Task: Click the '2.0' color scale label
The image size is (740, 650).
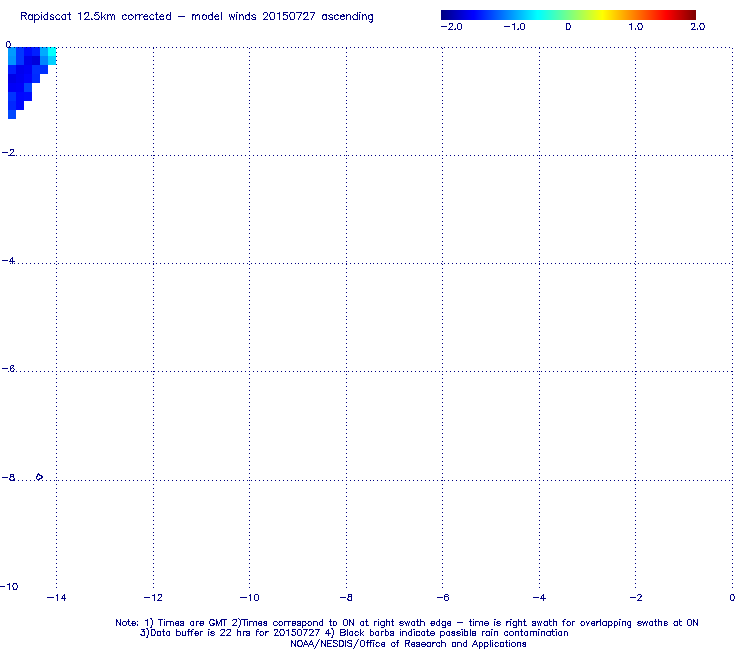Action: (698, 27)
